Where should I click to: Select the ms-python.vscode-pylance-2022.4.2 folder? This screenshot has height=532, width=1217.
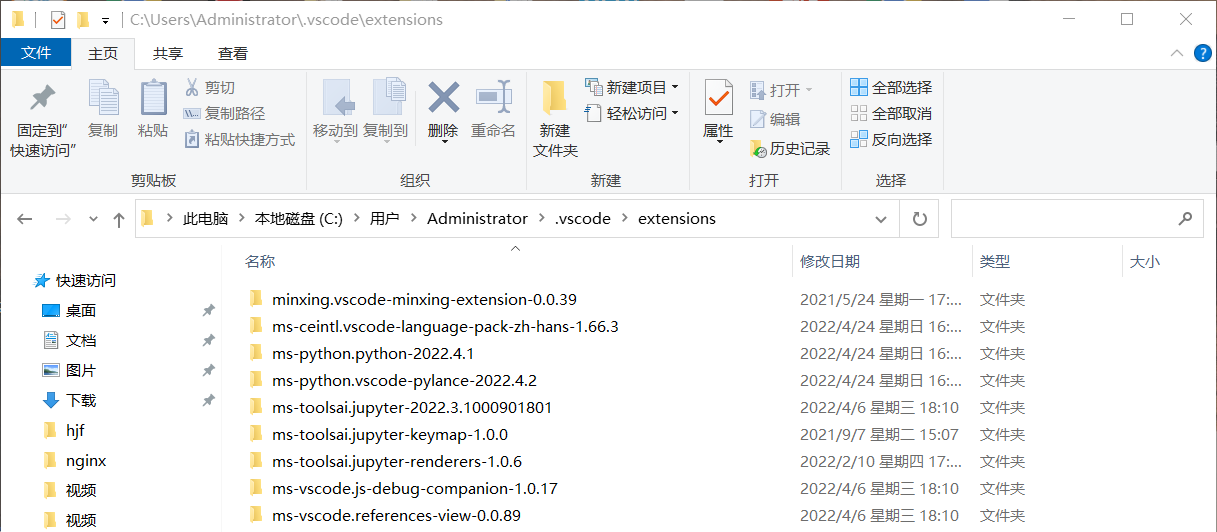(x=404, y=380)
